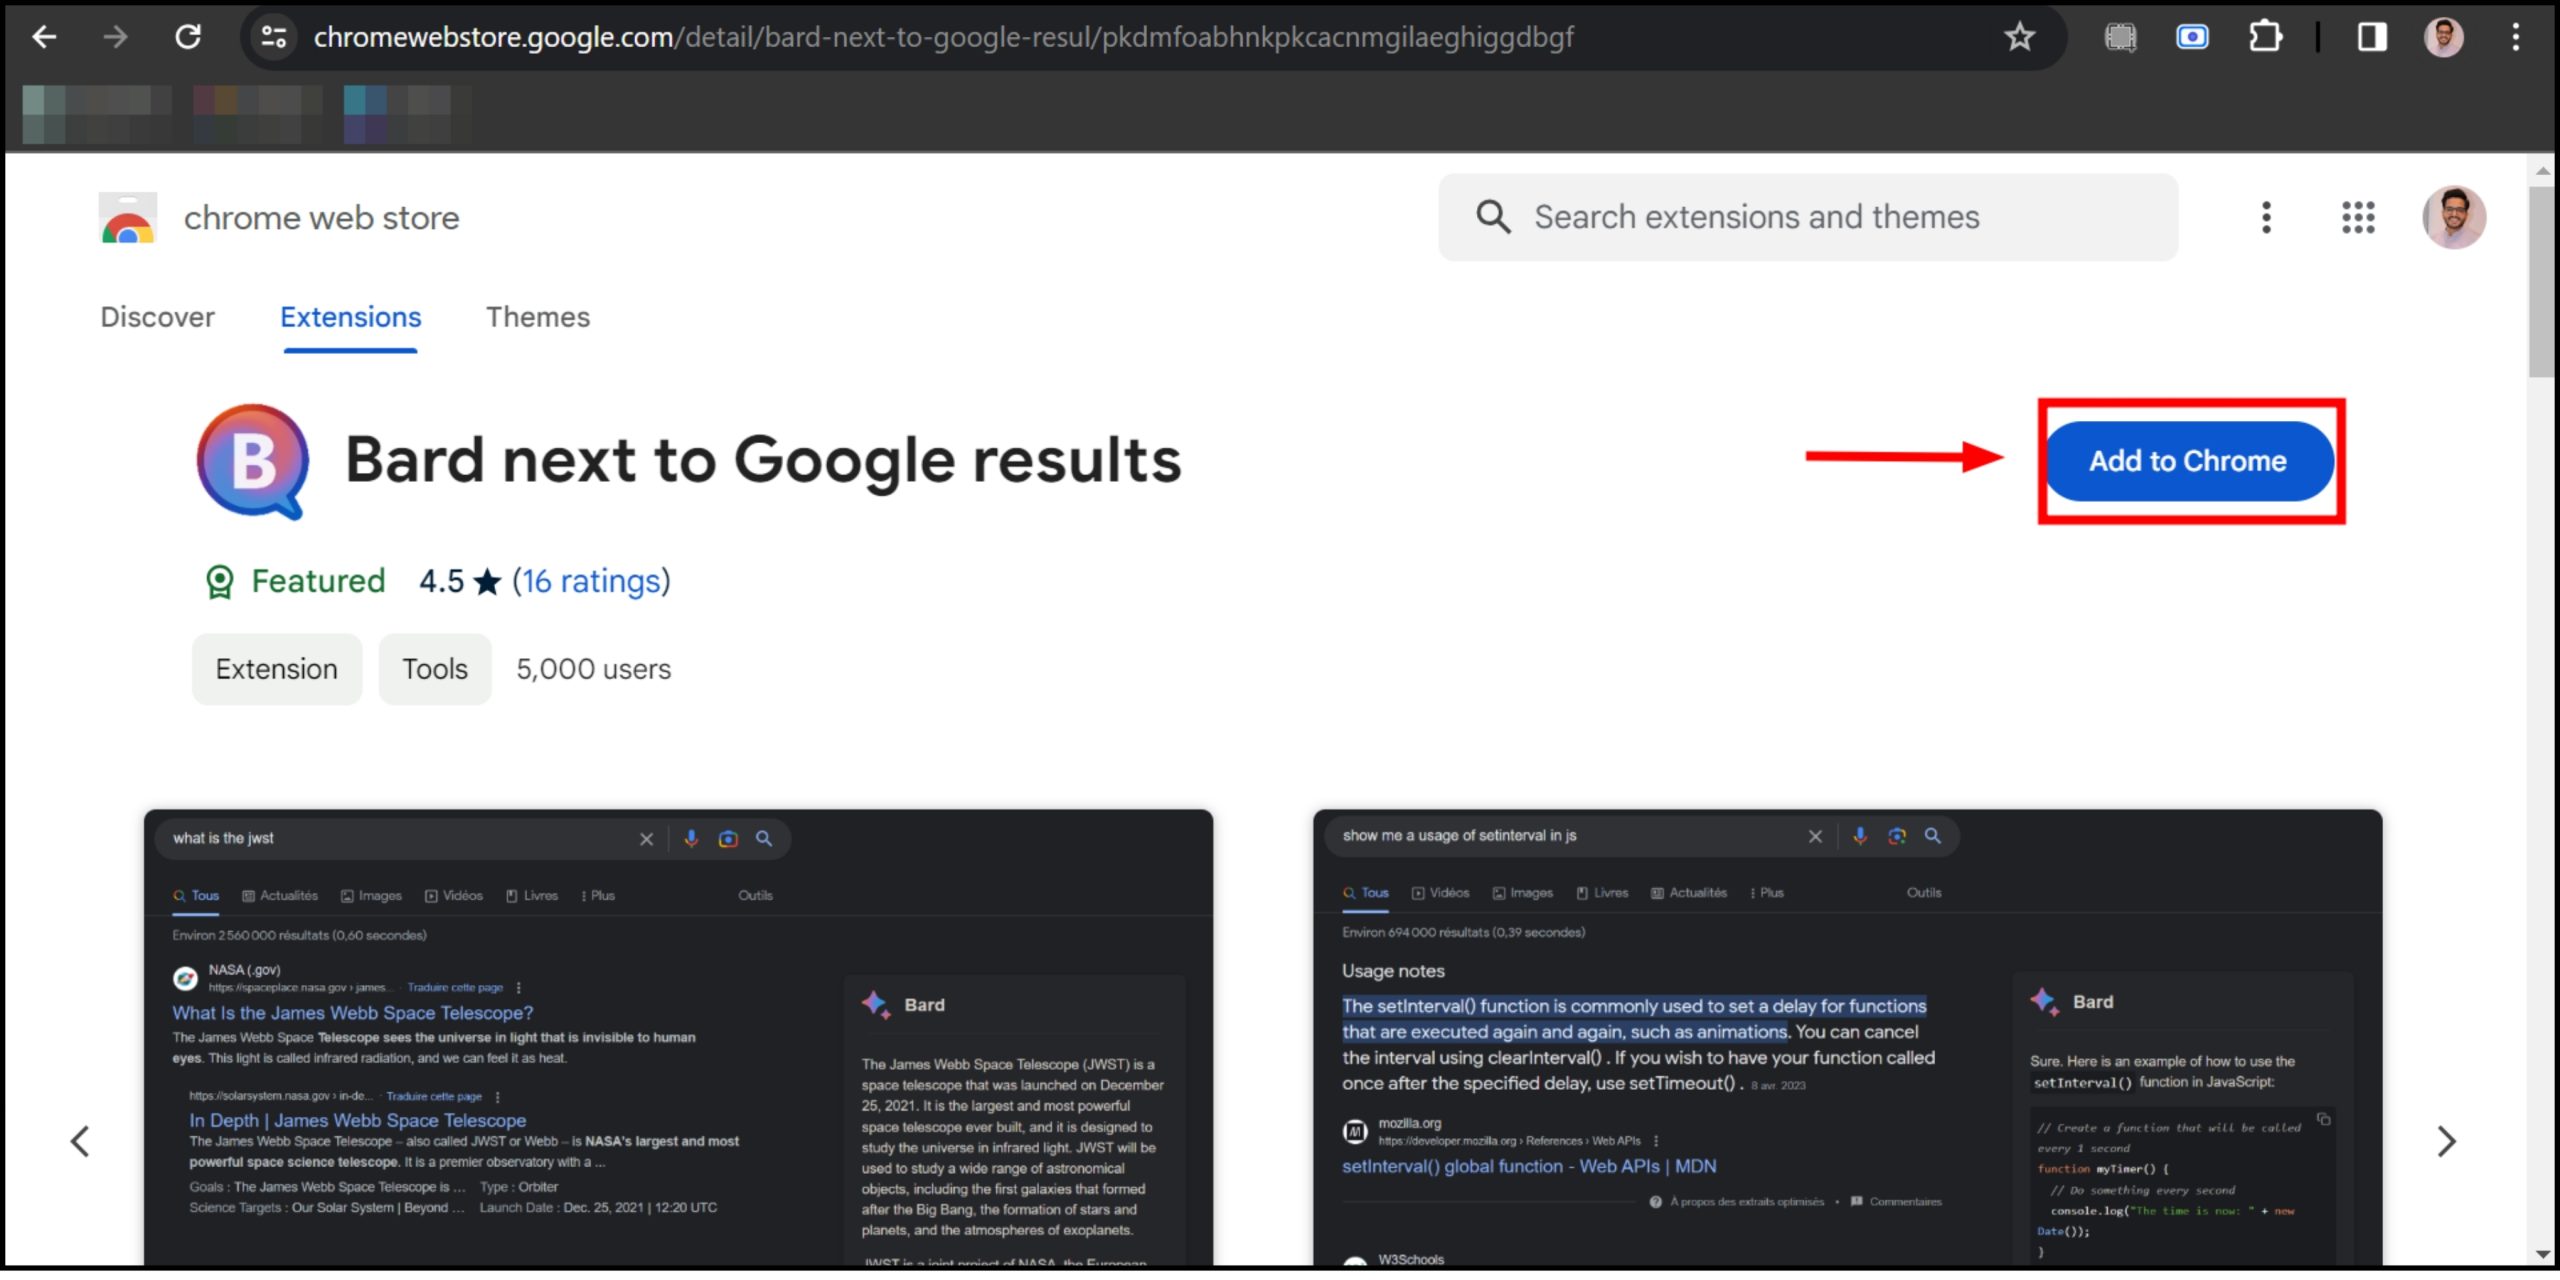Bookmark the page using the star icon

2019,37
